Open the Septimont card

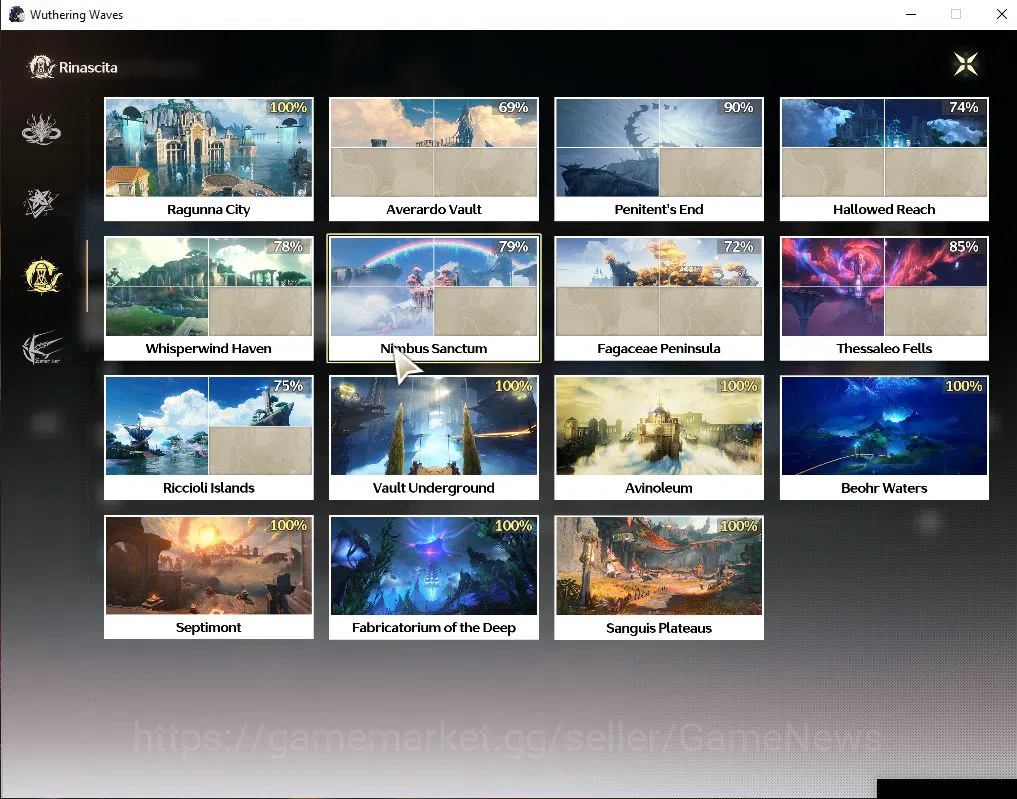[209, 577]
